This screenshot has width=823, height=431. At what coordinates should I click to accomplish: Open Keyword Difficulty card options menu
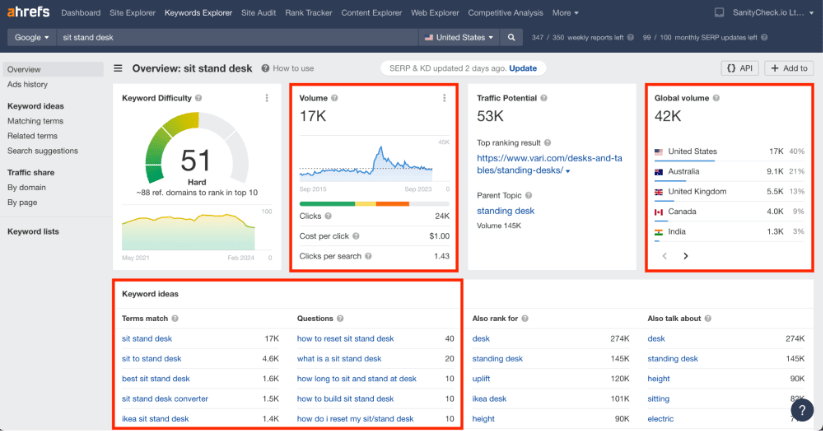266,98
